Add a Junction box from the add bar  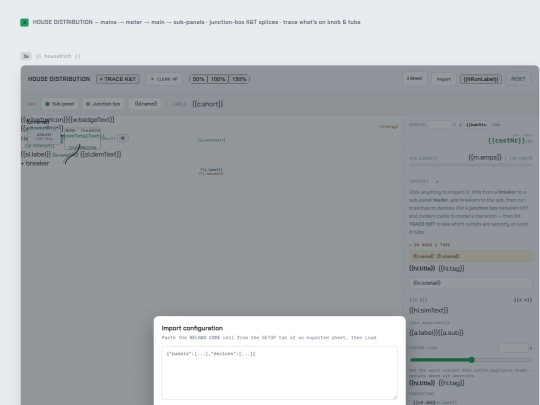103,104
